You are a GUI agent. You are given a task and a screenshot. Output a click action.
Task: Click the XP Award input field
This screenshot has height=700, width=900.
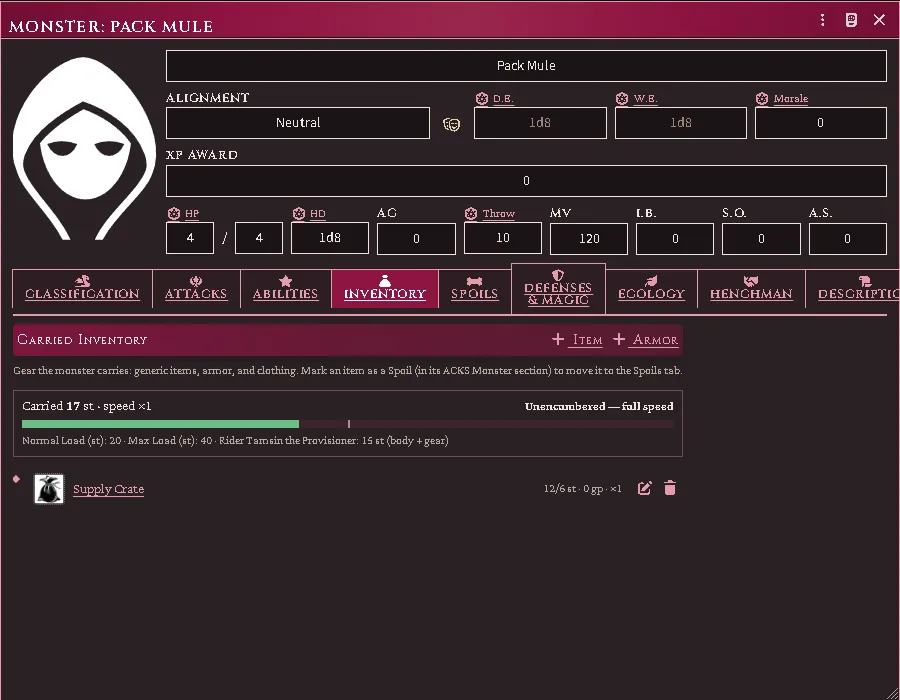click(526, 181)
